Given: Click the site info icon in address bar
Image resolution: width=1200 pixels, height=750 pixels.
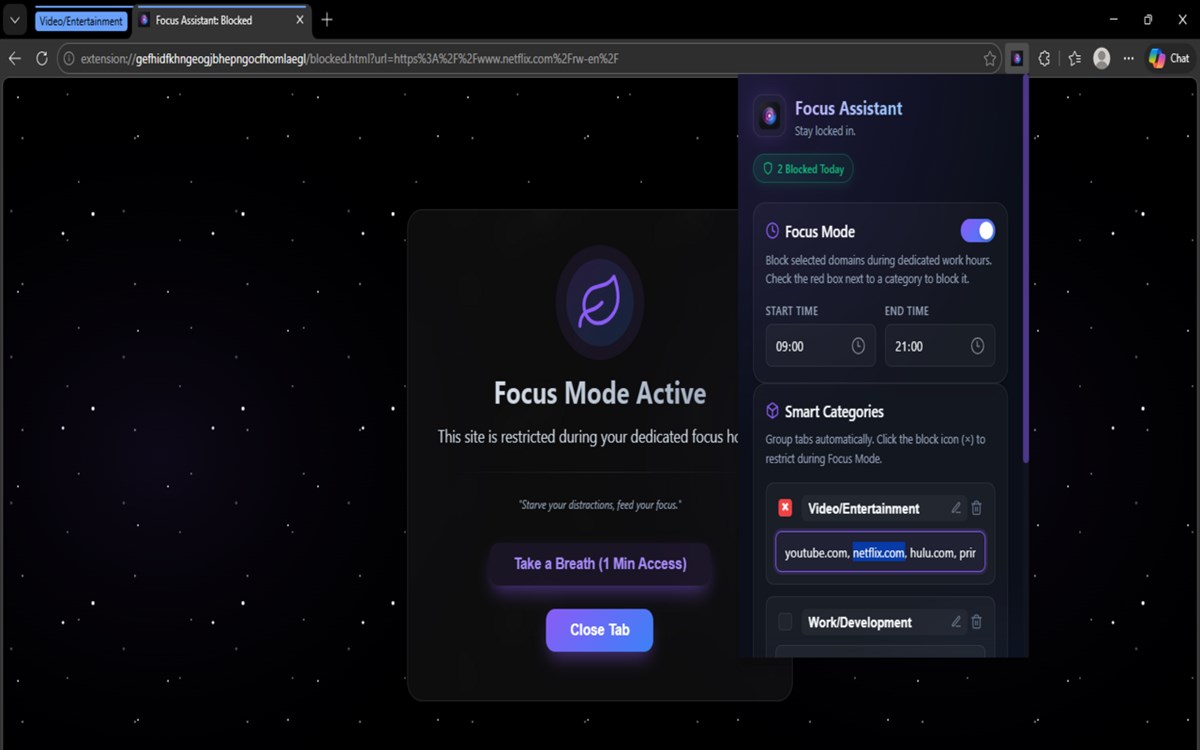Looking at the screenshot, I should (x=69, y=59).
